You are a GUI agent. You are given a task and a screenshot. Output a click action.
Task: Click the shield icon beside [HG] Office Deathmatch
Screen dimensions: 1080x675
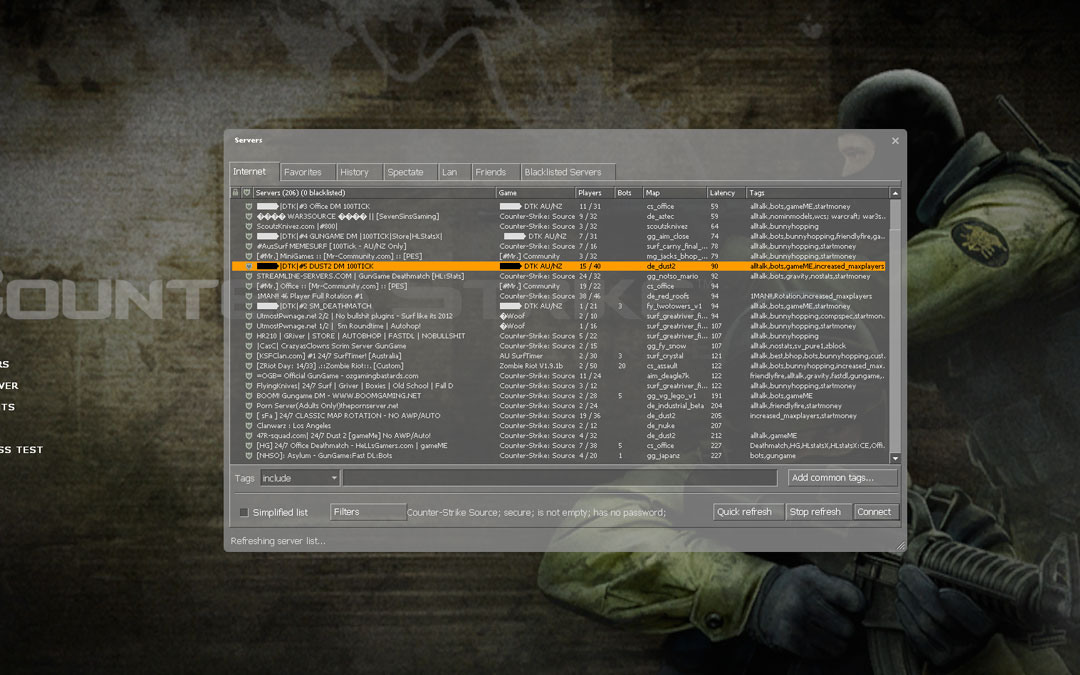click(x=249, y=446)
